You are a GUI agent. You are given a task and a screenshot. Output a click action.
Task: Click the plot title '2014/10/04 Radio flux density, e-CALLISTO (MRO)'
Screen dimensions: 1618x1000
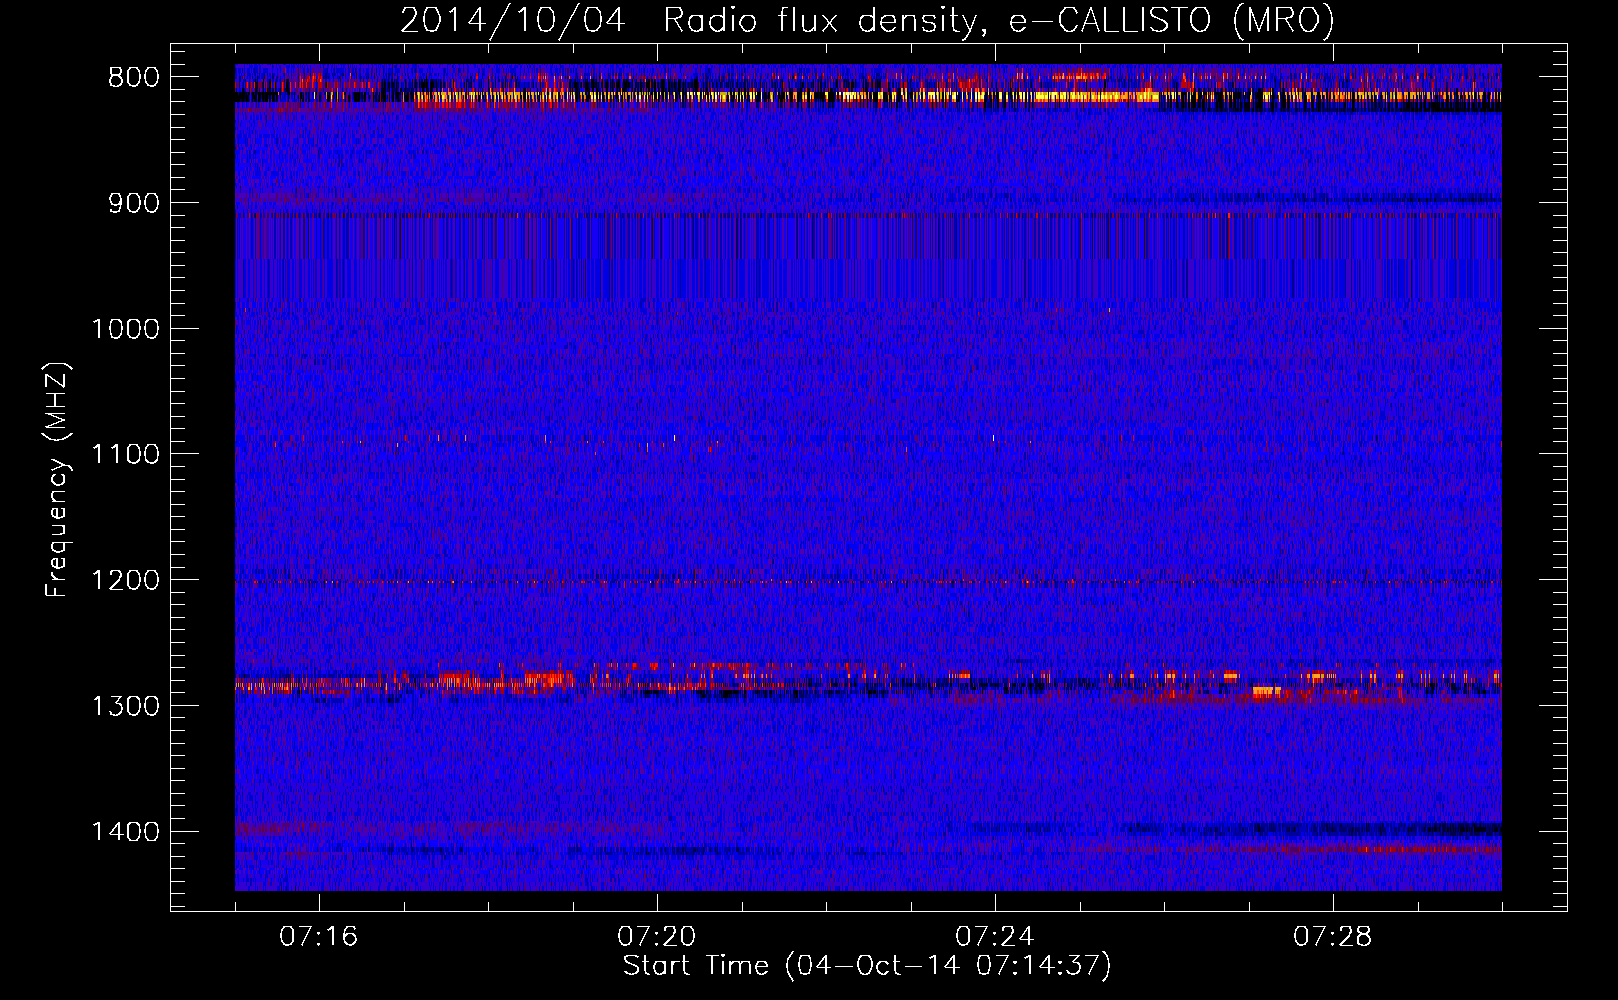[x=867, y=20]
